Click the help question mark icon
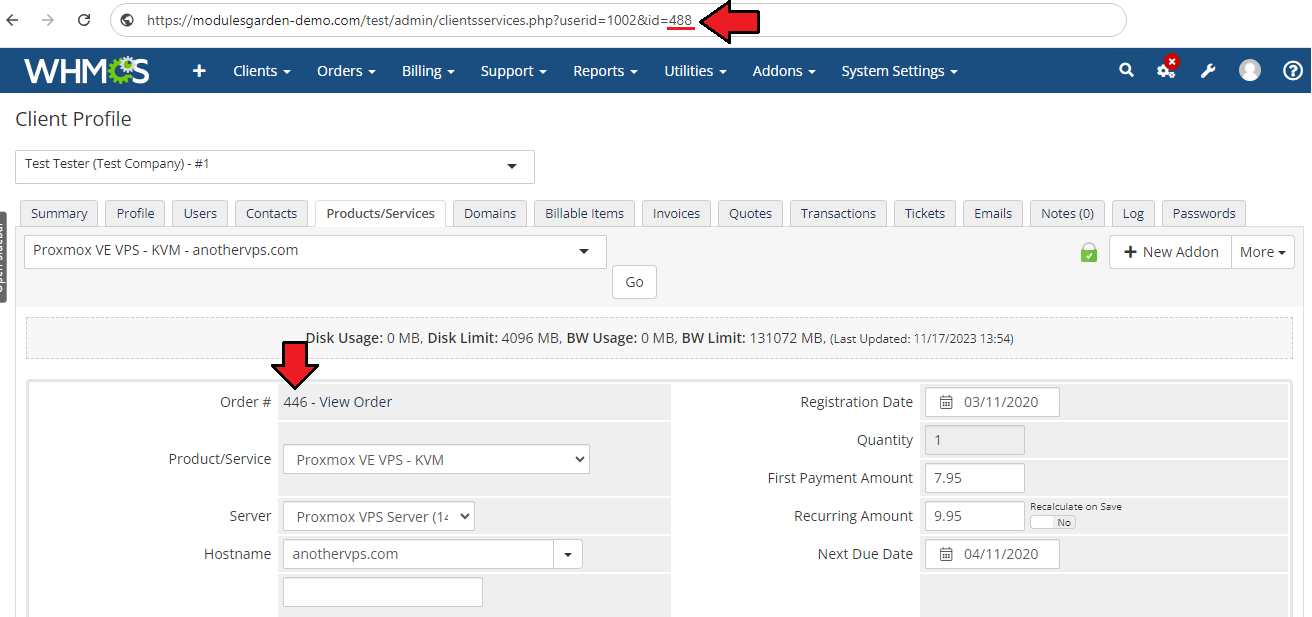This screenshot has height=617, width=1312. [1293, 70]
